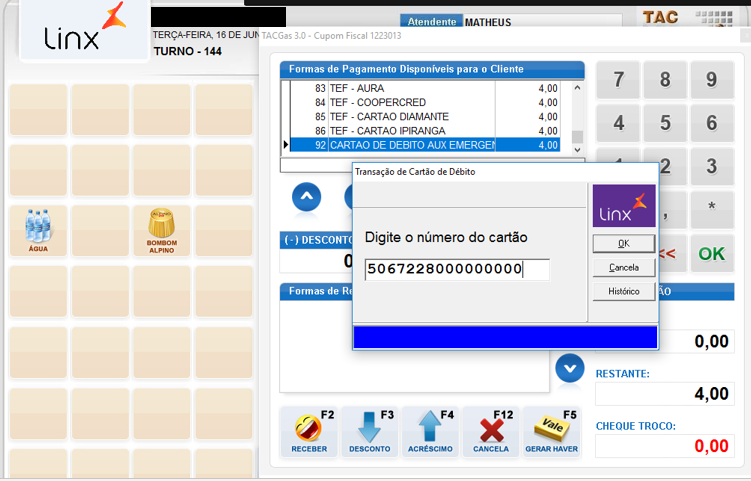Click the green OK keypad button
This screenshot has height=481, width=751.
(x=712, y=253)
